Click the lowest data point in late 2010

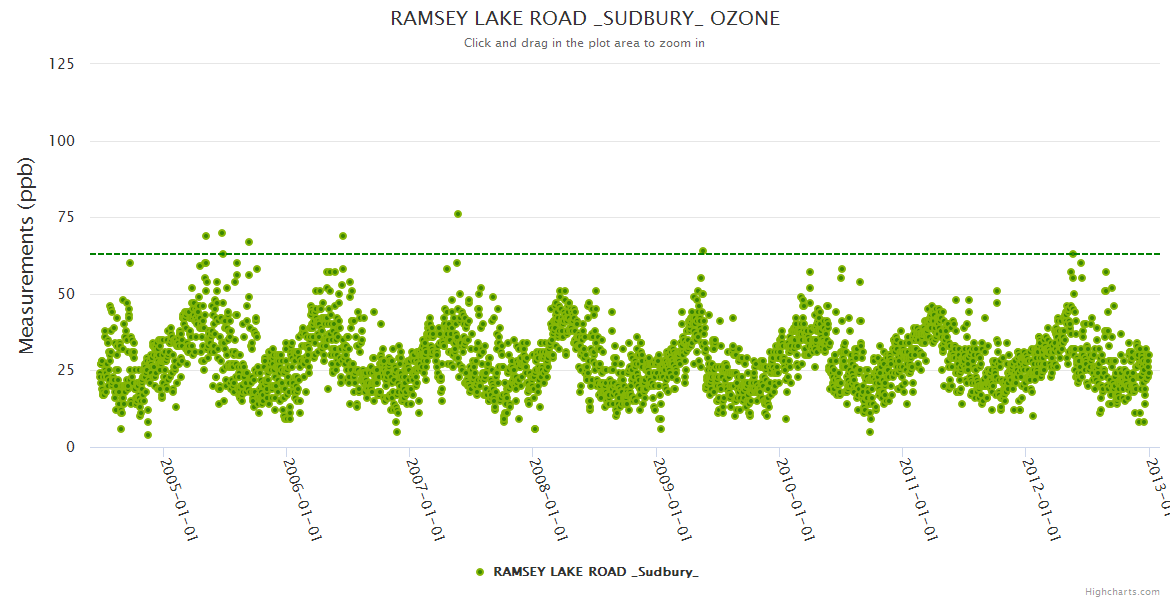click(x=870, y=432)
